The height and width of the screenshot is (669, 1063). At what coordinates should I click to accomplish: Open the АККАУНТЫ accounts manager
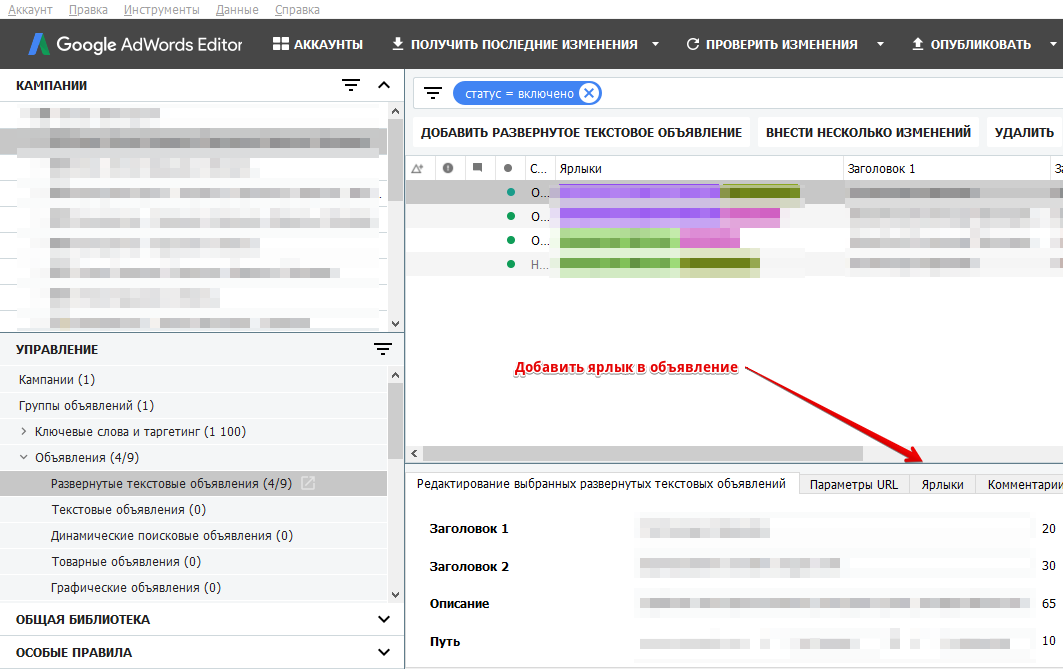318,44
